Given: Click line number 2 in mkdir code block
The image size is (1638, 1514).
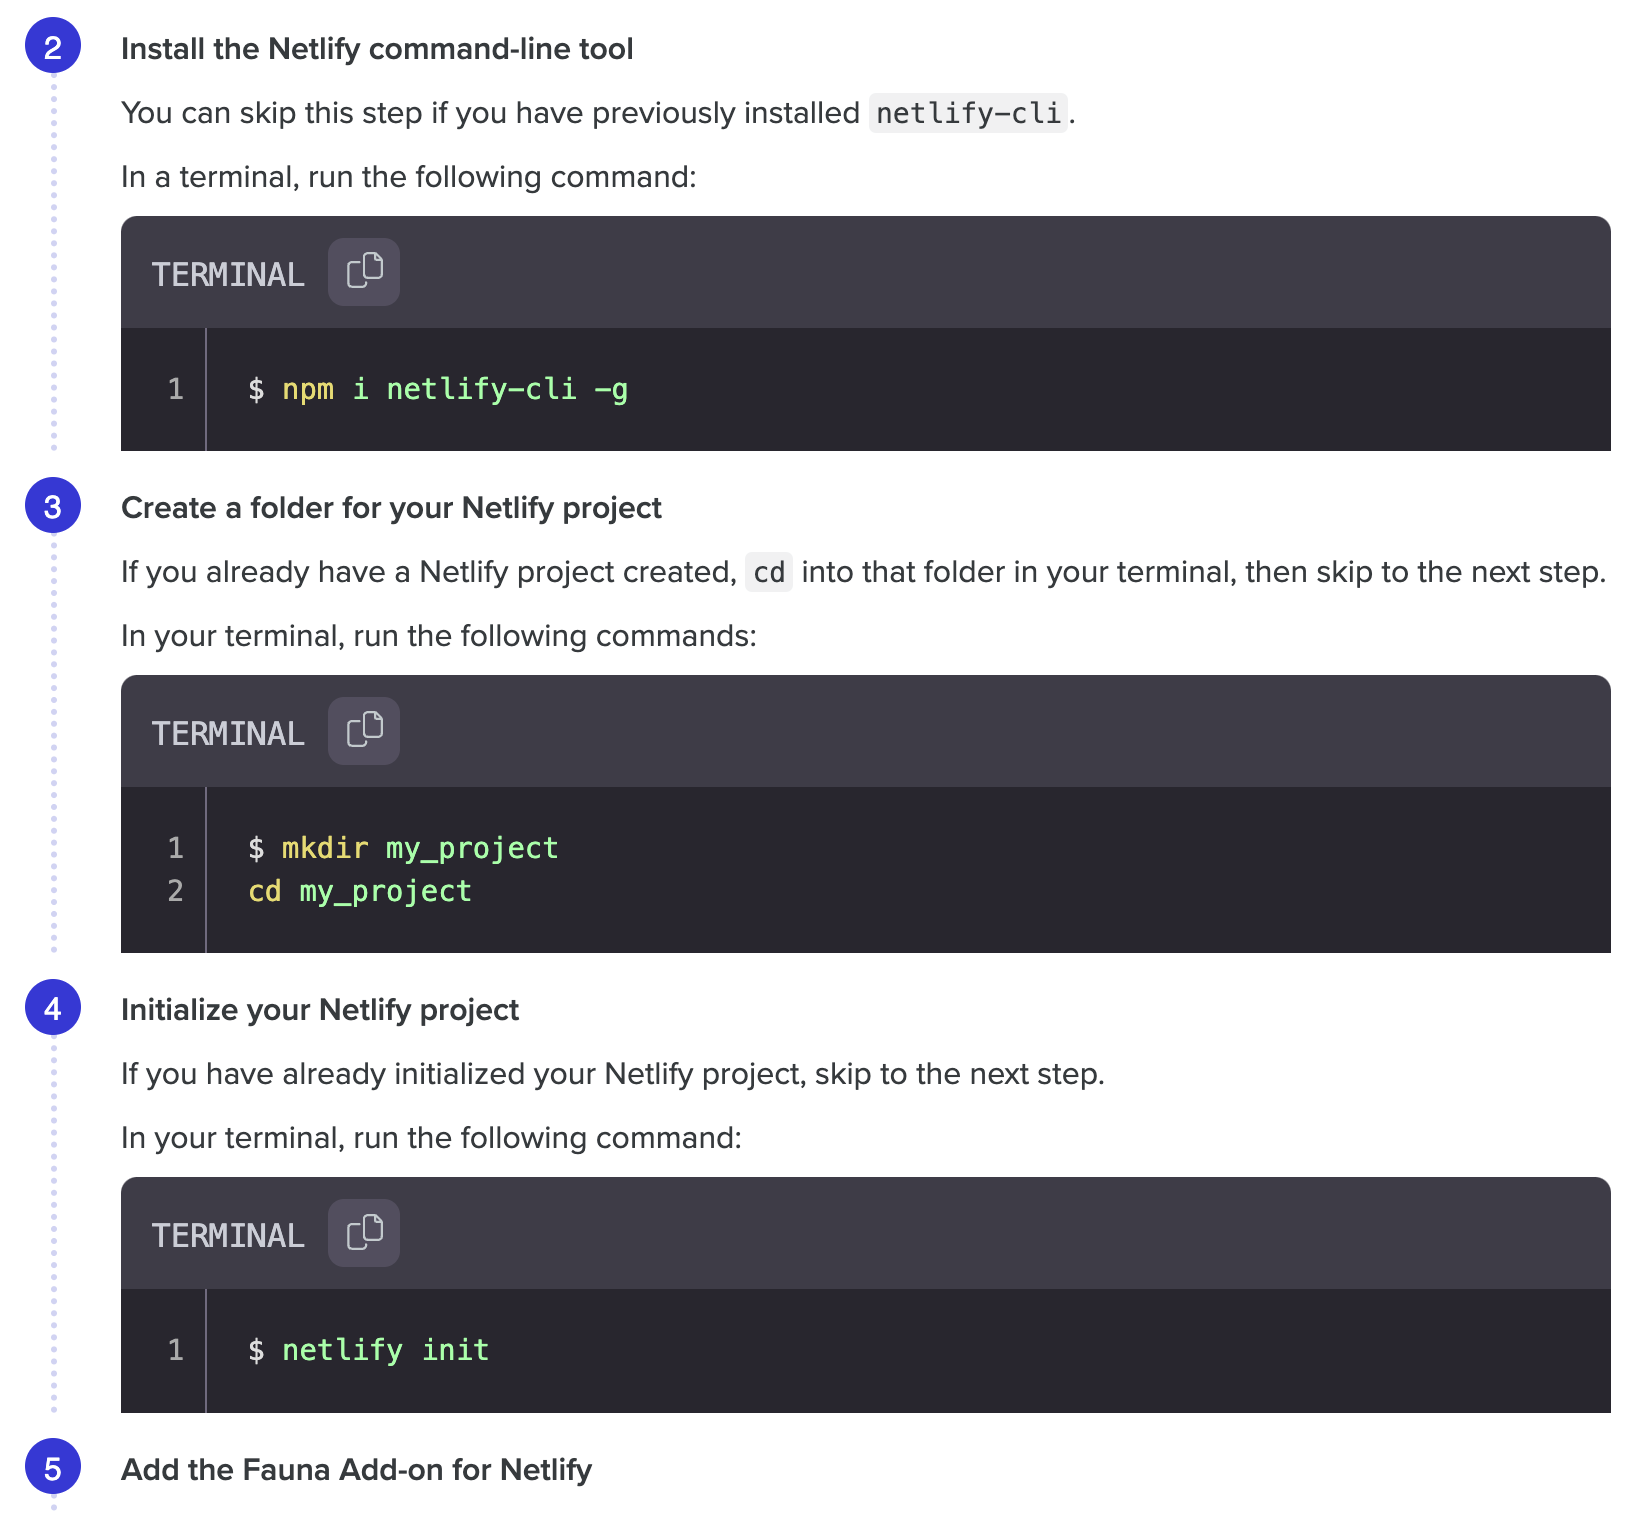Looking at the screenshot, I should [x=175, y=891].
